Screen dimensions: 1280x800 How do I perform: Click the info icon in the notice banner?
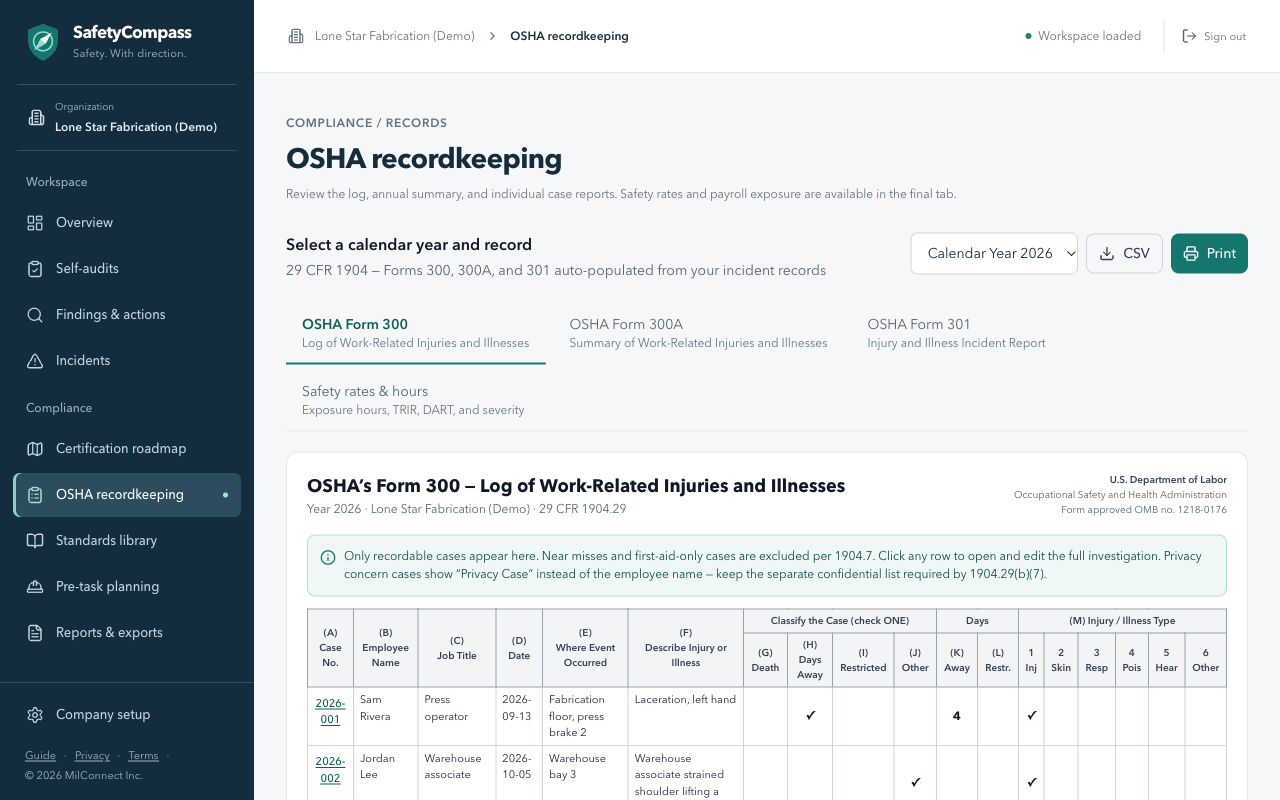[328, 557]
